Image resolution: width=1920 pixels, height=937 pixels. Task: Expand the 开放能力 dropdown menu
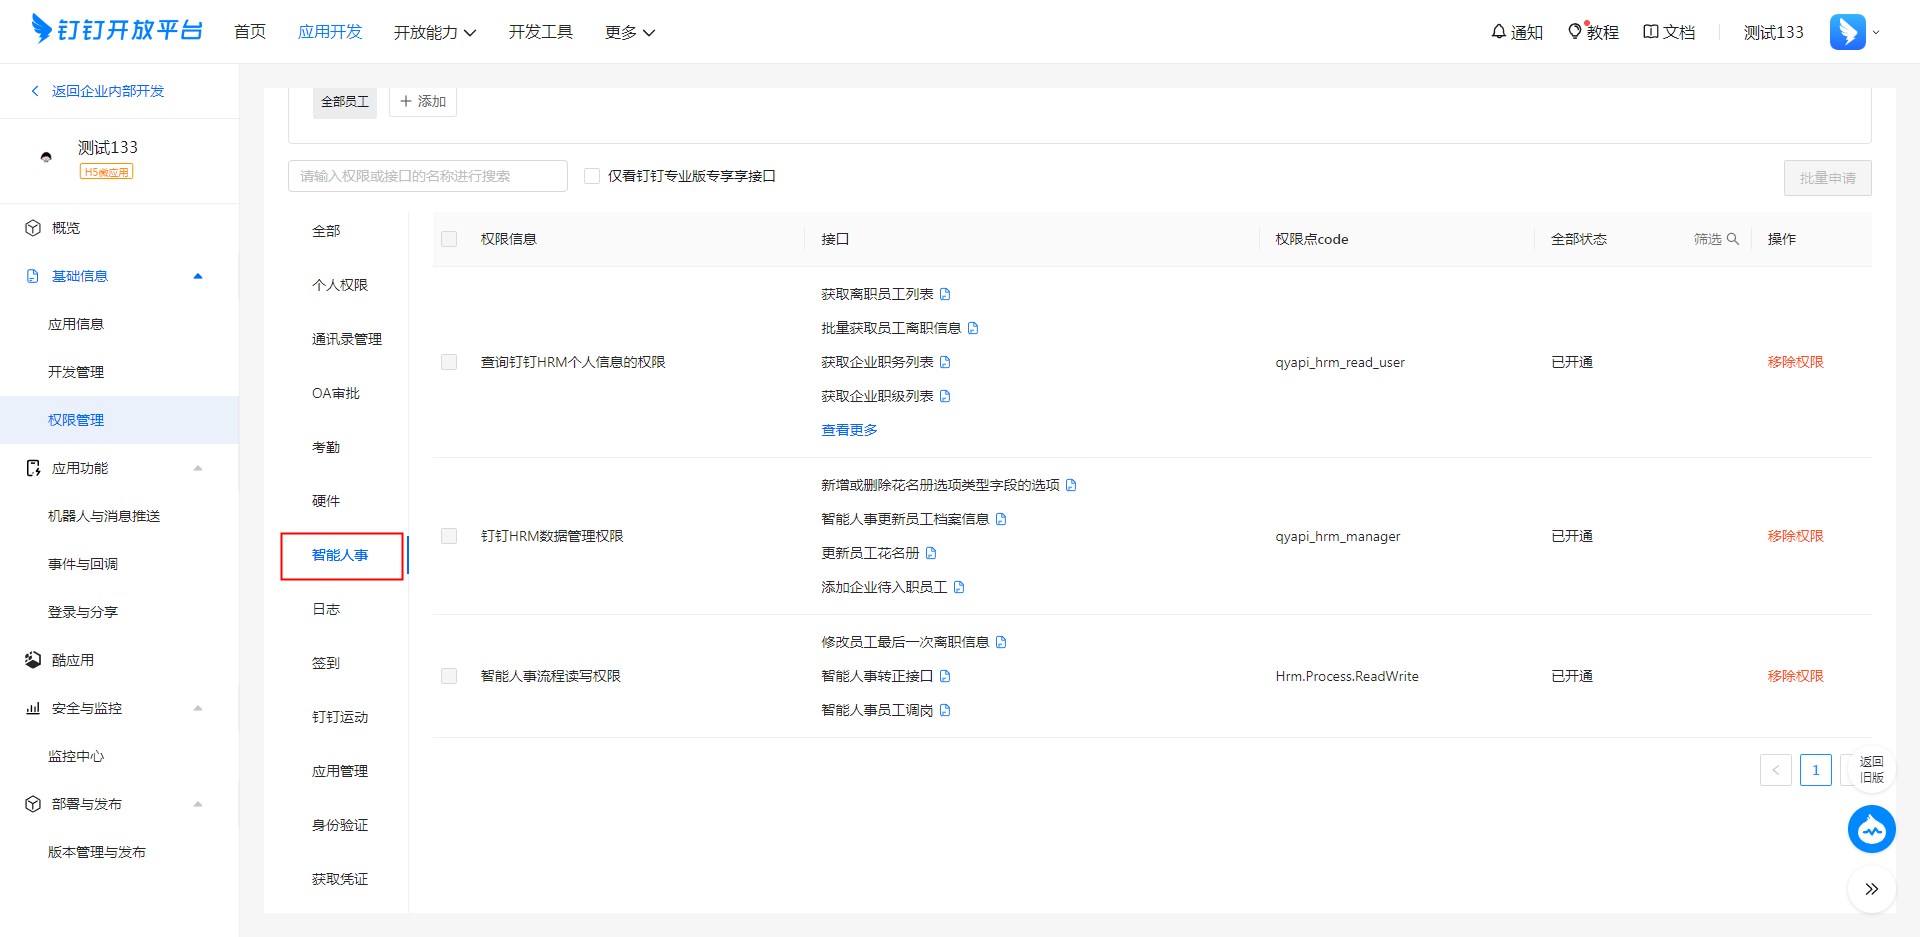click(x=434, y=32)
